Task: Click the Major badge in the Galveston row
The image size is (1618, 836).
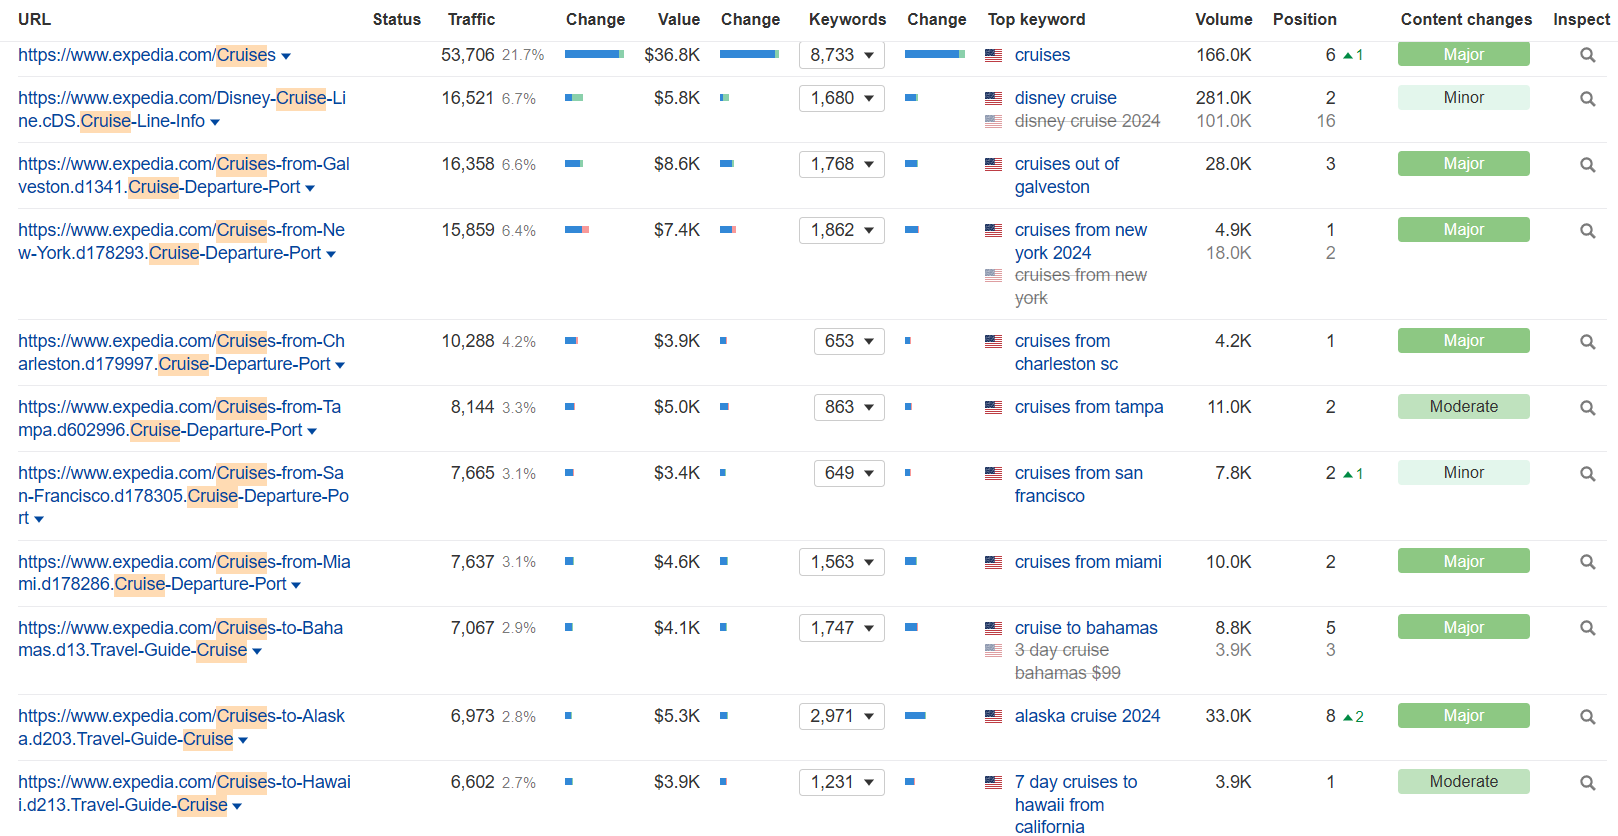Action: tap(1463, 163)
